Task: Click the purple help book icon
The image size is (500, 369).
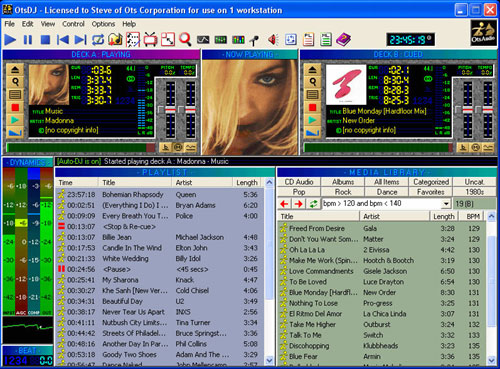Action: coord(343,40)
